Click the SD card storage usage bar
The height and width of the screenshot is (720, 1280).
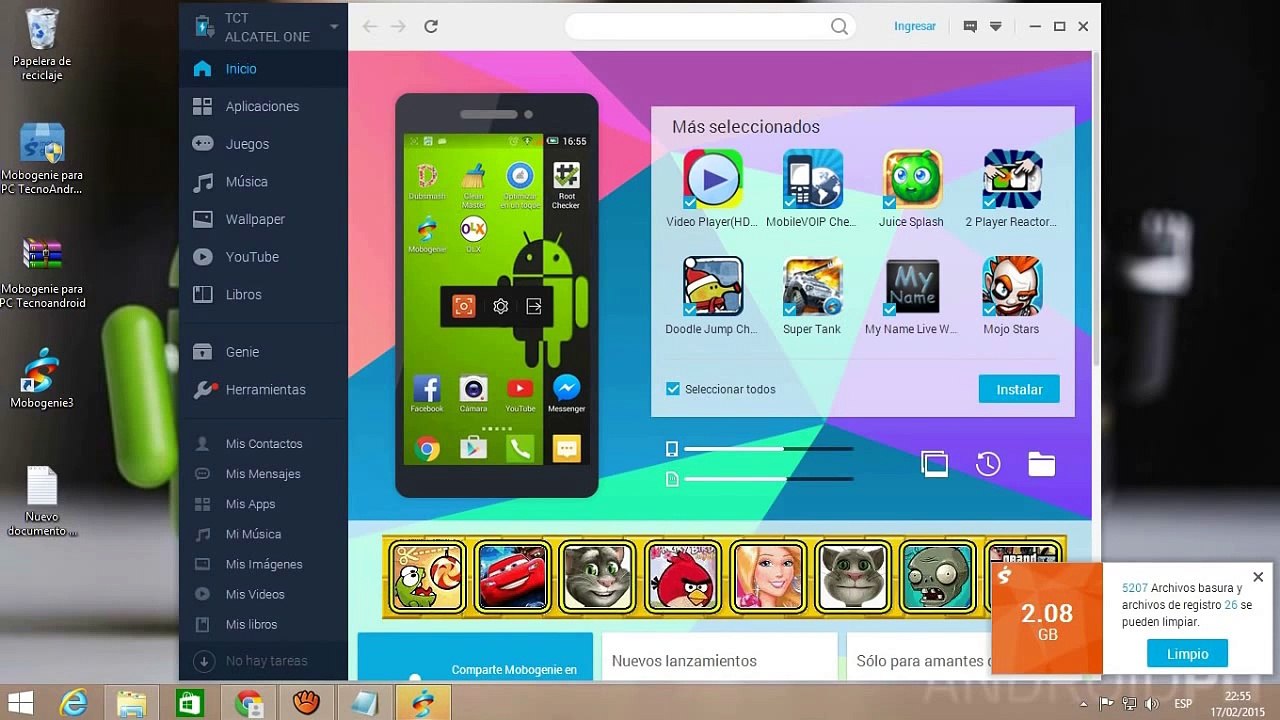tap(769, 480)
